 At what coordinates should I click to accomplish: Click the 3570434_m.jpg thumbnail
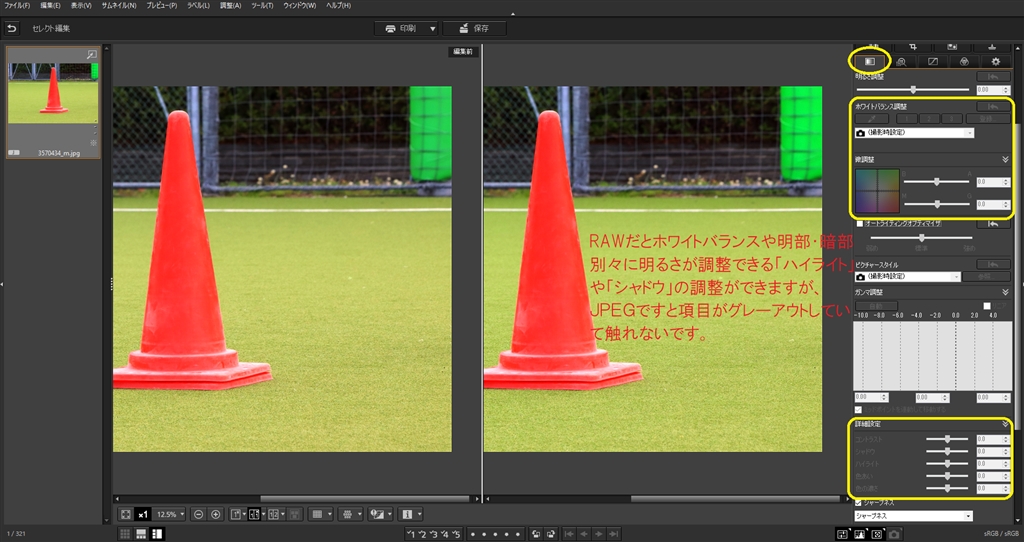coord(53,94)
